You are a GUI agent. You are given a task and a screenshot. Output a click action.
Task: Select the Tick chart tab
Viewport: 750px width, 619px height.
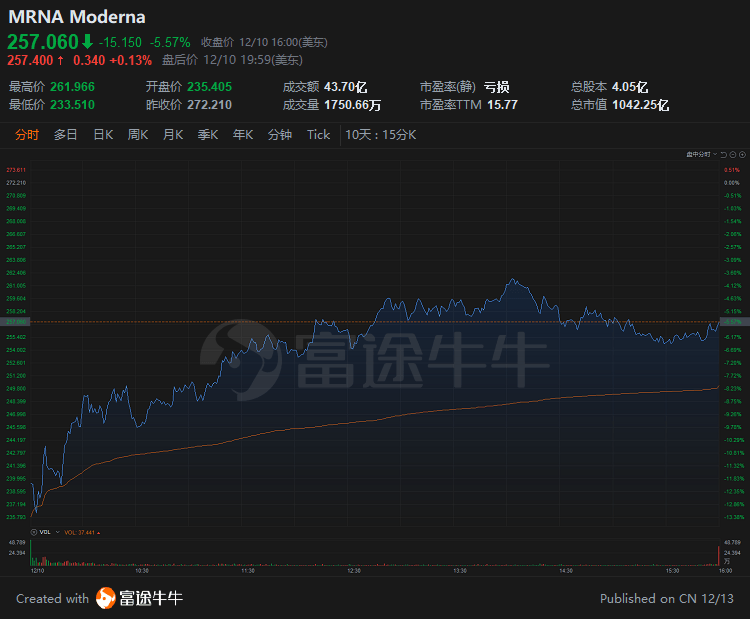(x=319, y=135)
